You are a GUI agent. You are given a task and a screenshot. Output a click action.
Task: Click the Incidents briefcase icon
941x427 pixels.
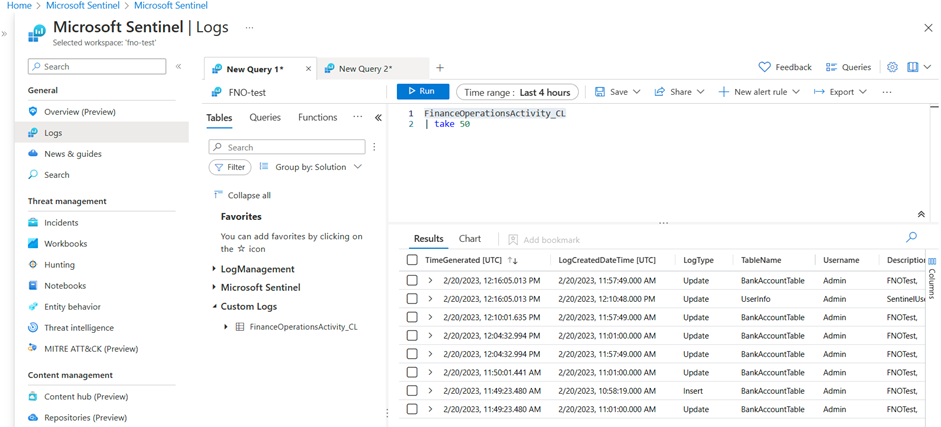[33, 222]
